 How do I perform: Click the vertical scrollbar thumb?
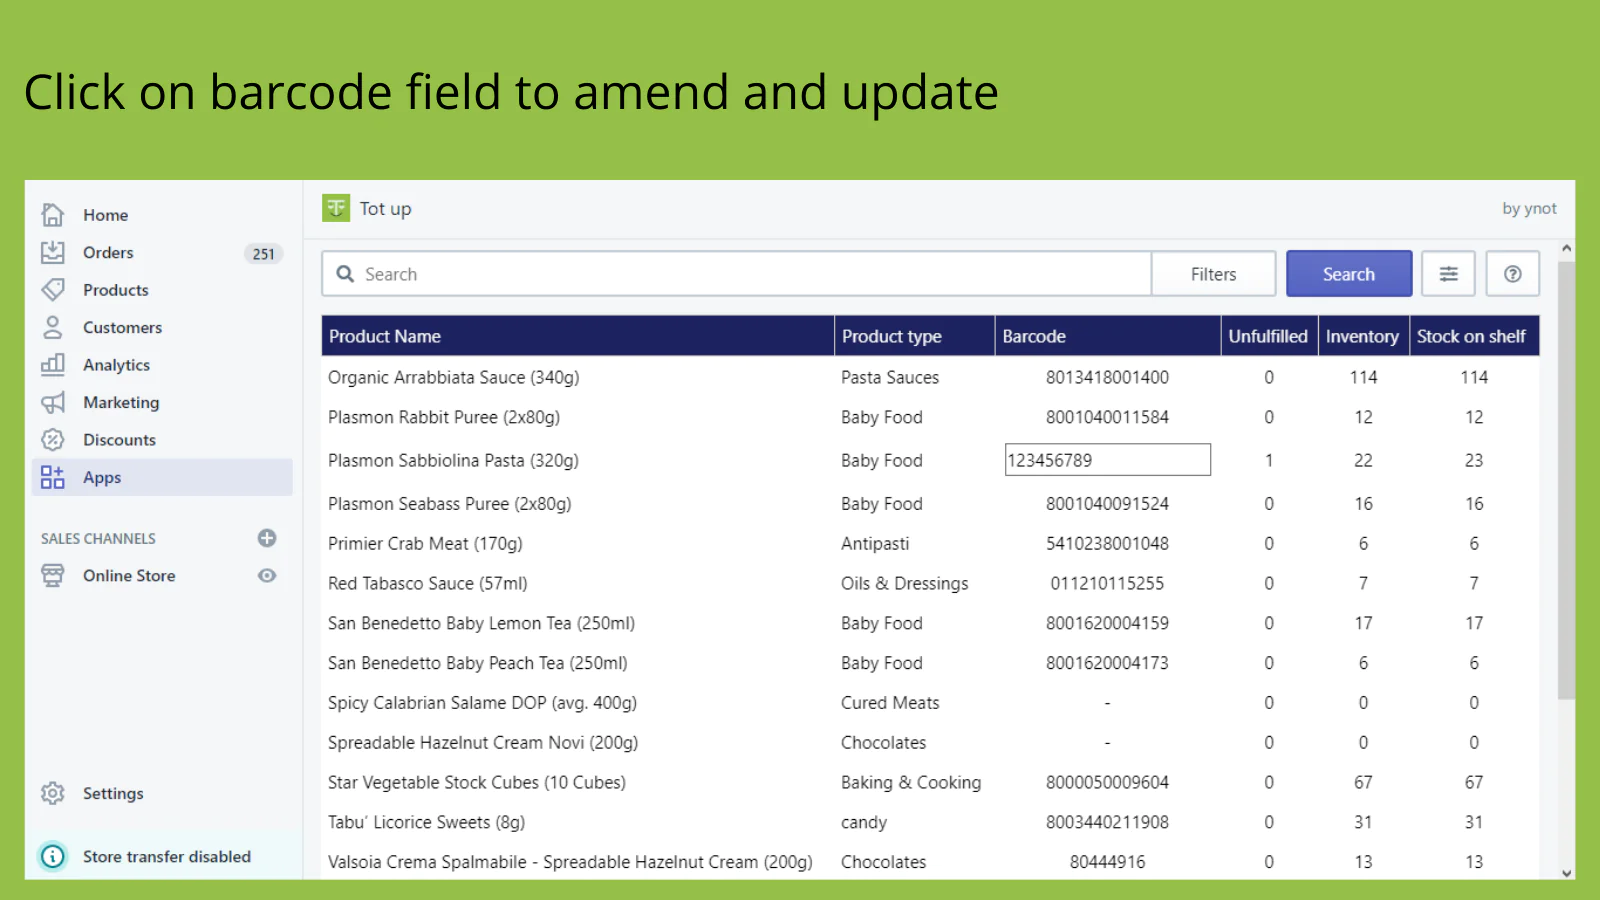(1567, 480)
